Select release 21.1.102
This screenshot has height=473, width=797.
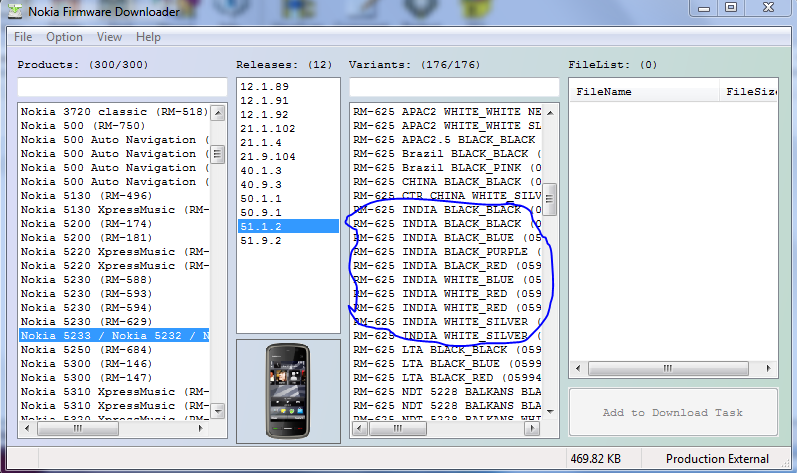click(288, 129)
